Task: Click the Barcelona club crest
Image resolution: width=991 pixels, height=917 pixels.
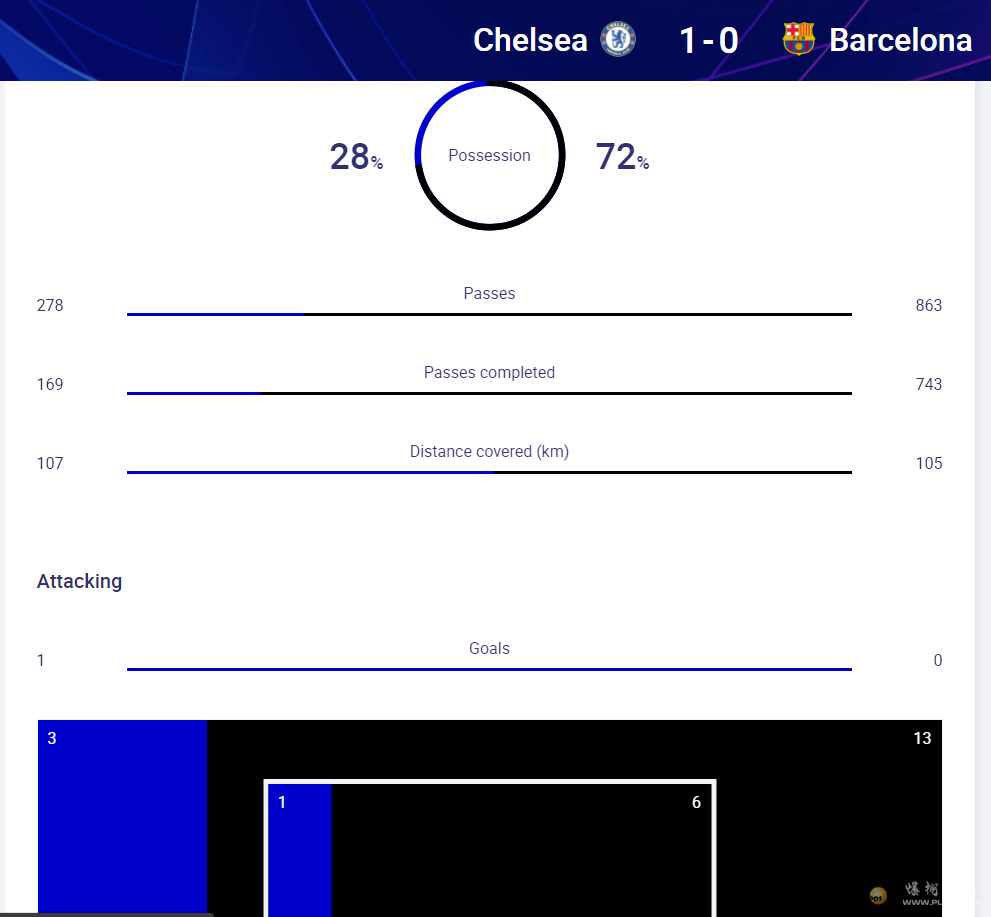Action: coord(798,40)
